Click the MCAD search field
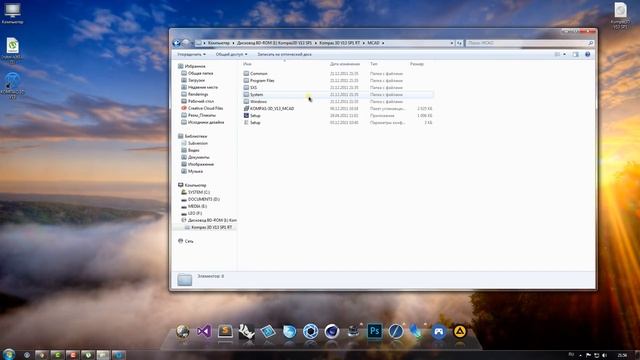The image size is (640, 360). pos(529,43)
